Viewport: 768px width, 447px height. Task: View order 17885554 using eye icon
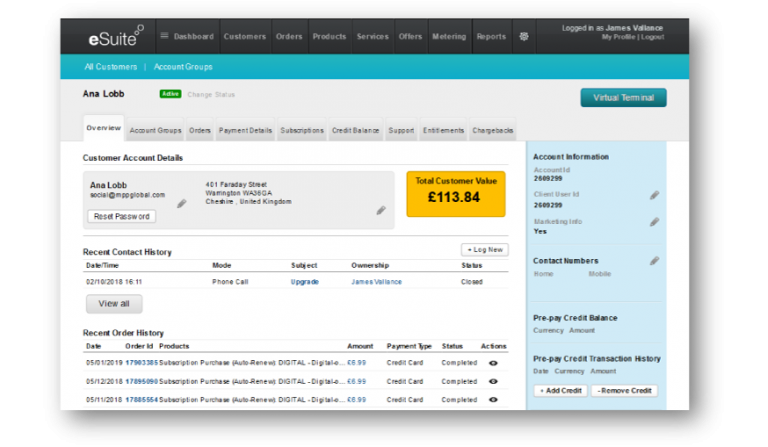click(493, 399)
